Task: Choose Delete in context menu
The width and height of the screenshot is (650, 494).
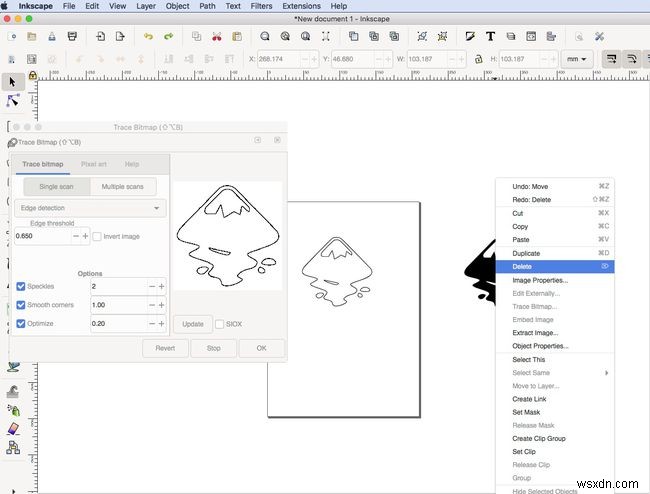Action: [x=555, y=266]
